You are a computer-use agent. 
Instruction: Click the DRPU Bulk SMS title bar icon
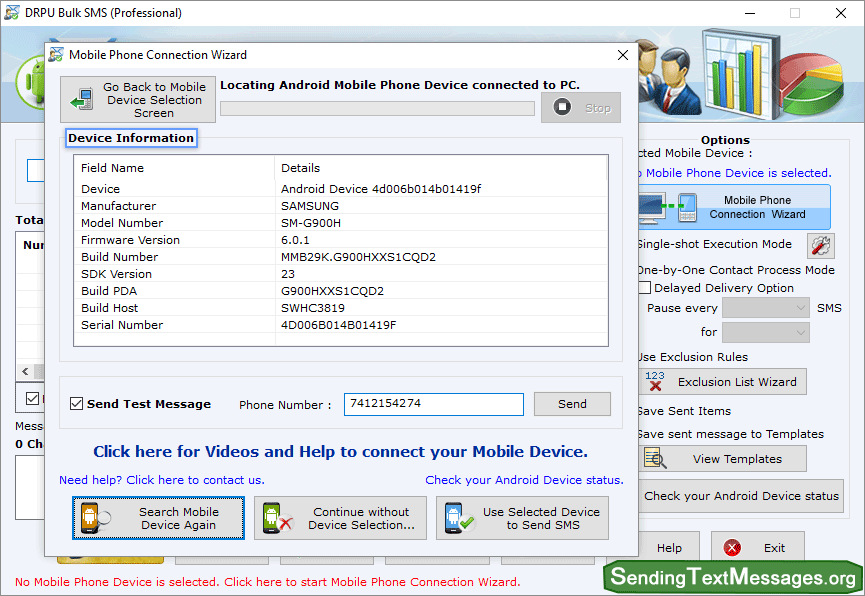pyautogui.click(x=12, y=13)
